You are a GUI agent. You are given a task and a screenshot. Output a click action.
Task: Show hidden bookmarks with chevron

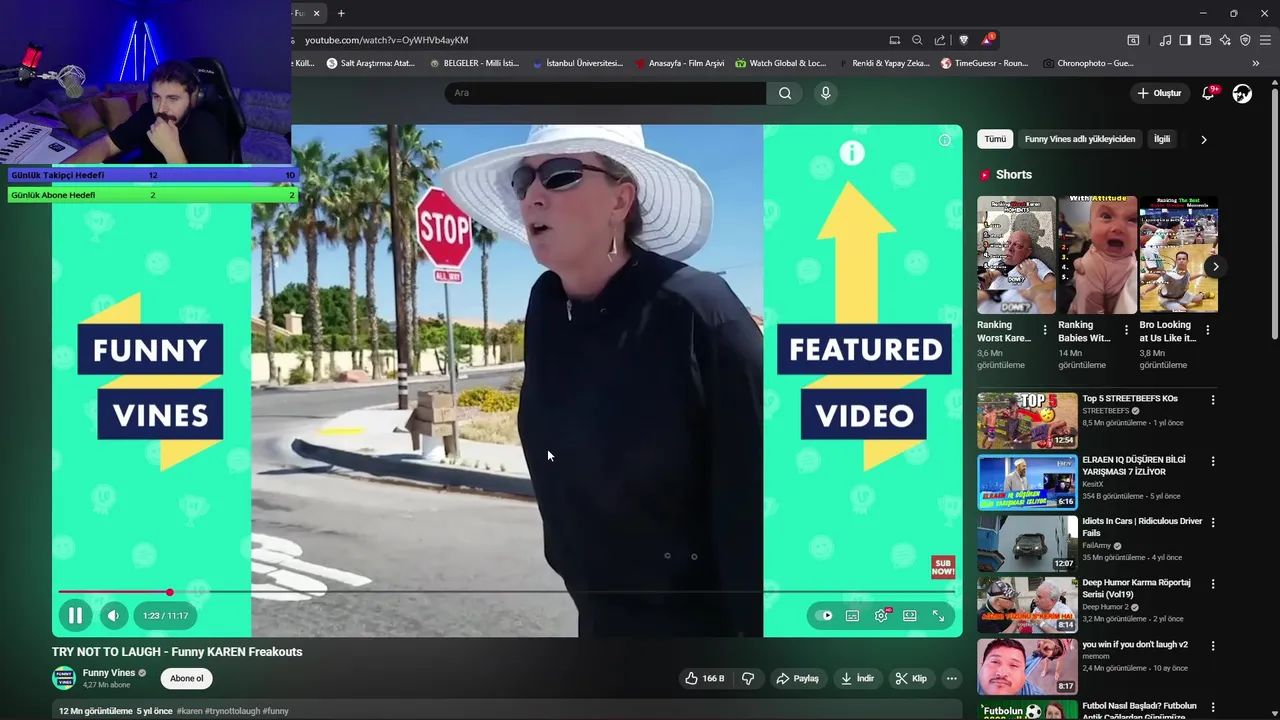tap(1256, 63)
